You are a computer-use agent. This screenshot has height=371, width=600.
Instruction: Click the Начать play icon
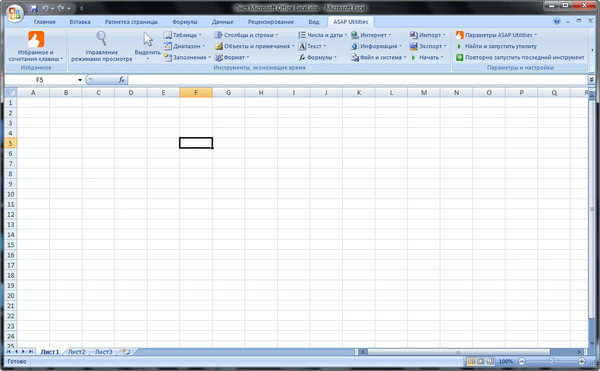tap(413, 57)
